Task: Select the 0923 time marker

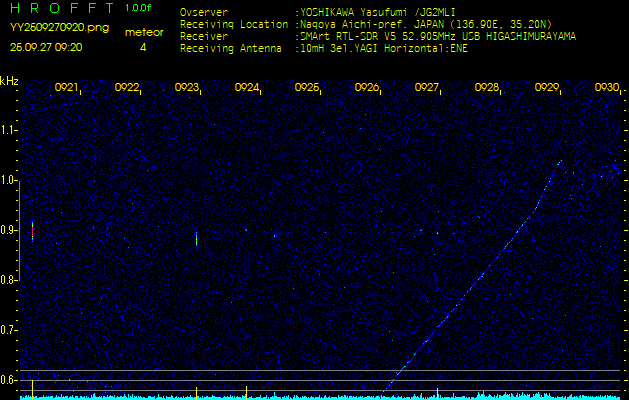Action: click(x=187, y=88)
